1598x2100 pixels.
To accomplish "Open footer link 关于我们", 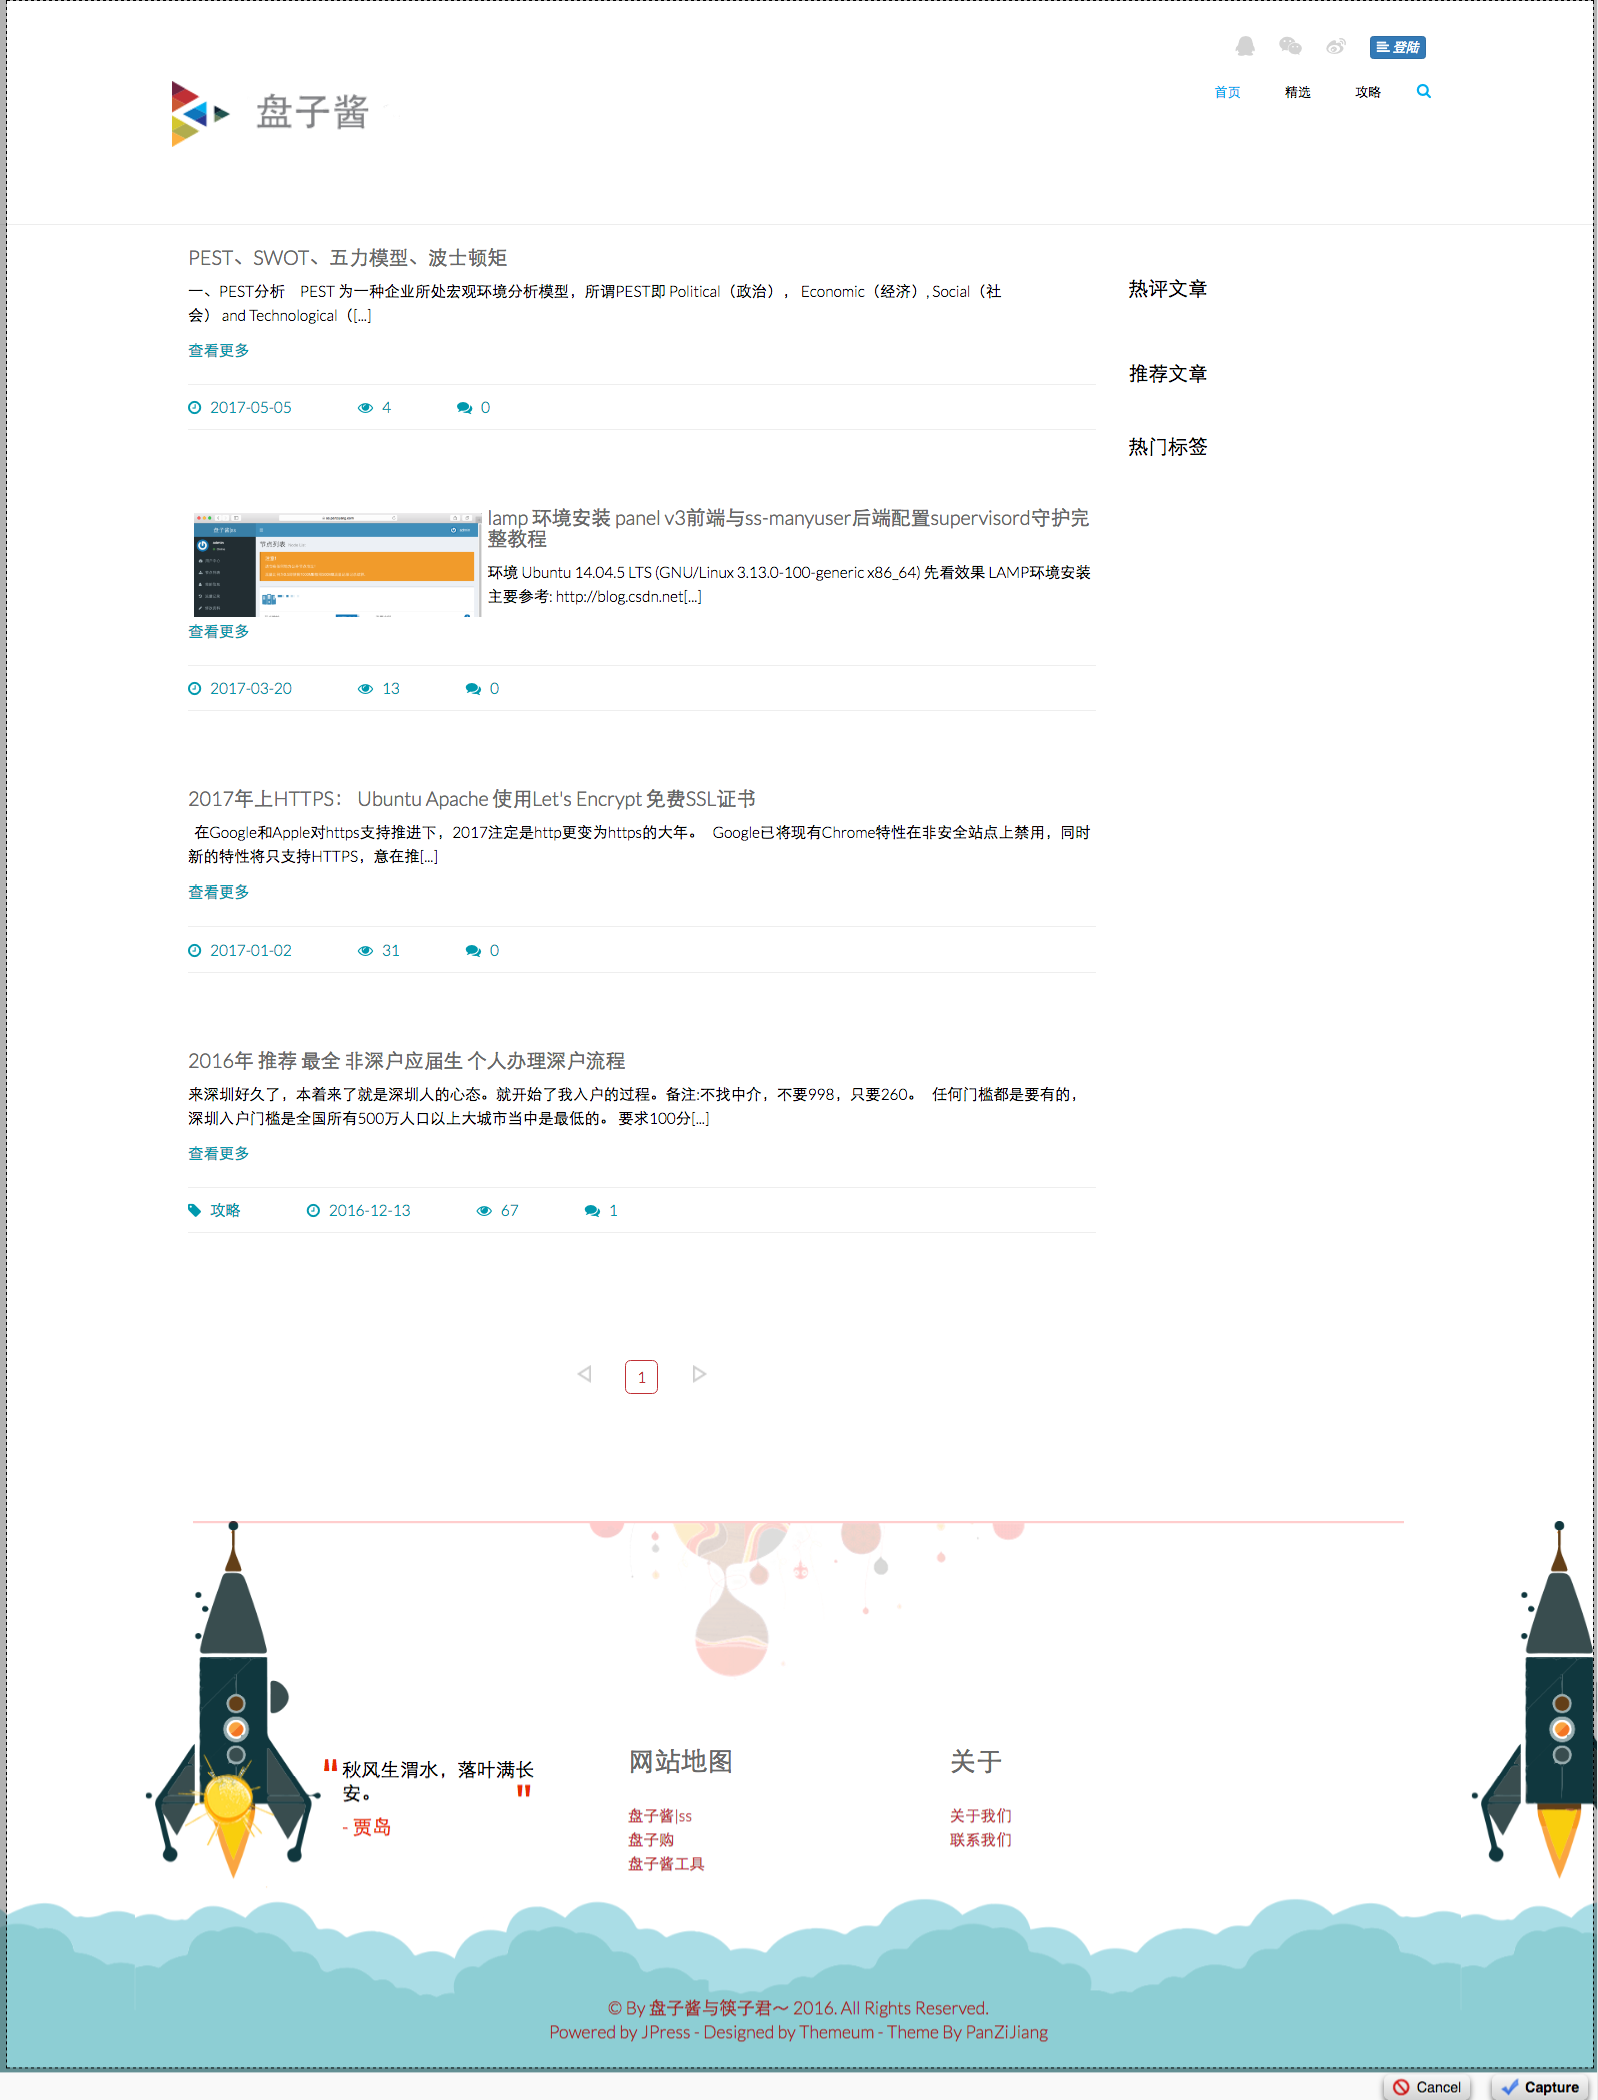I will (980, 1816).
